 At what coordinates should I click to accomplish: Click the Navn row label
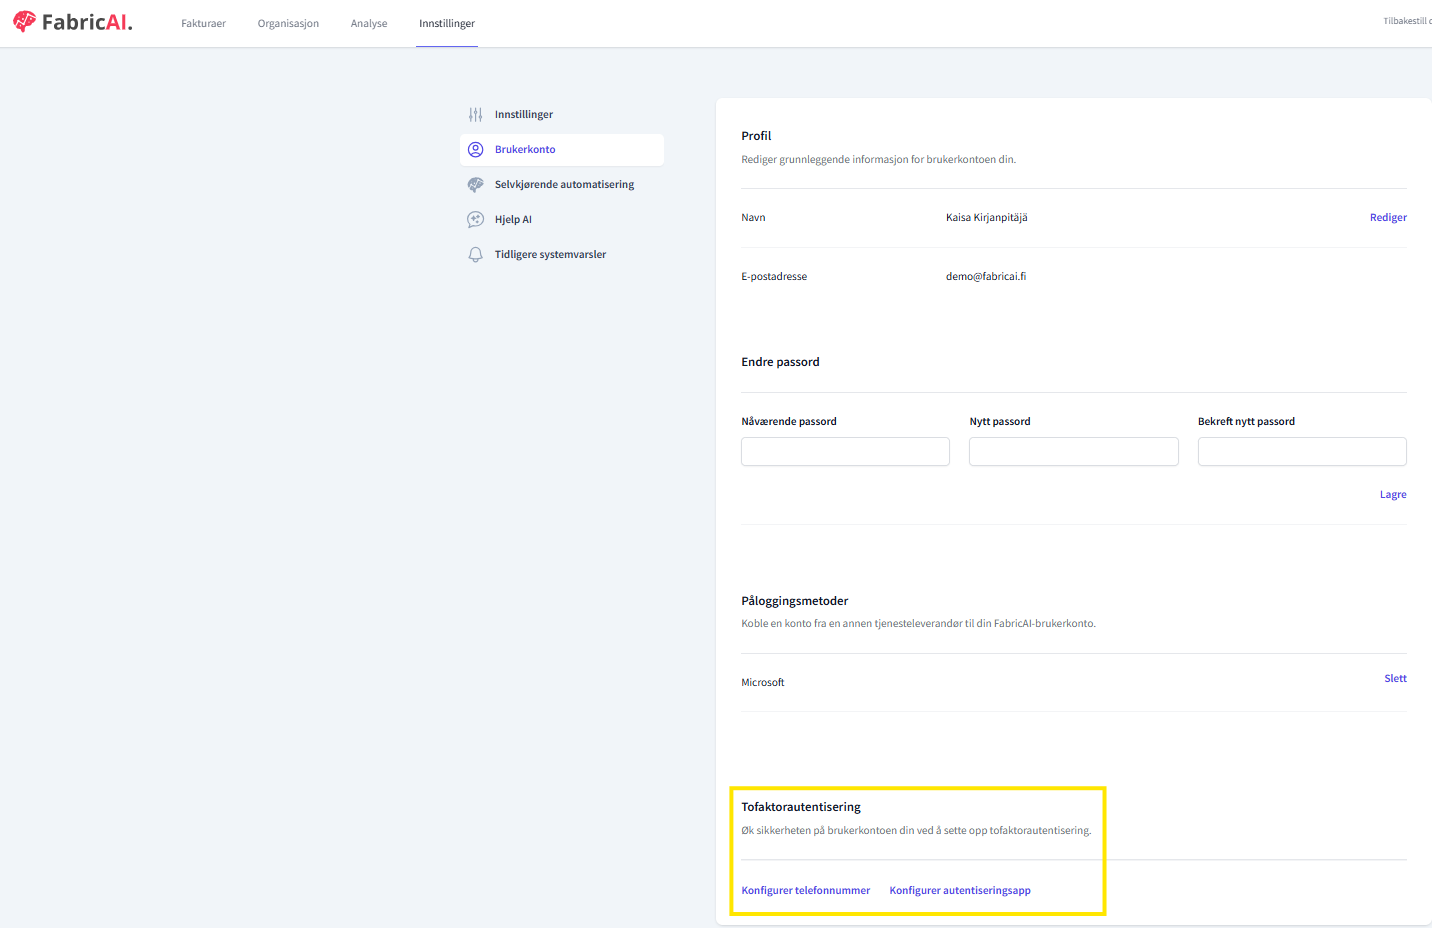pos(753,218)
